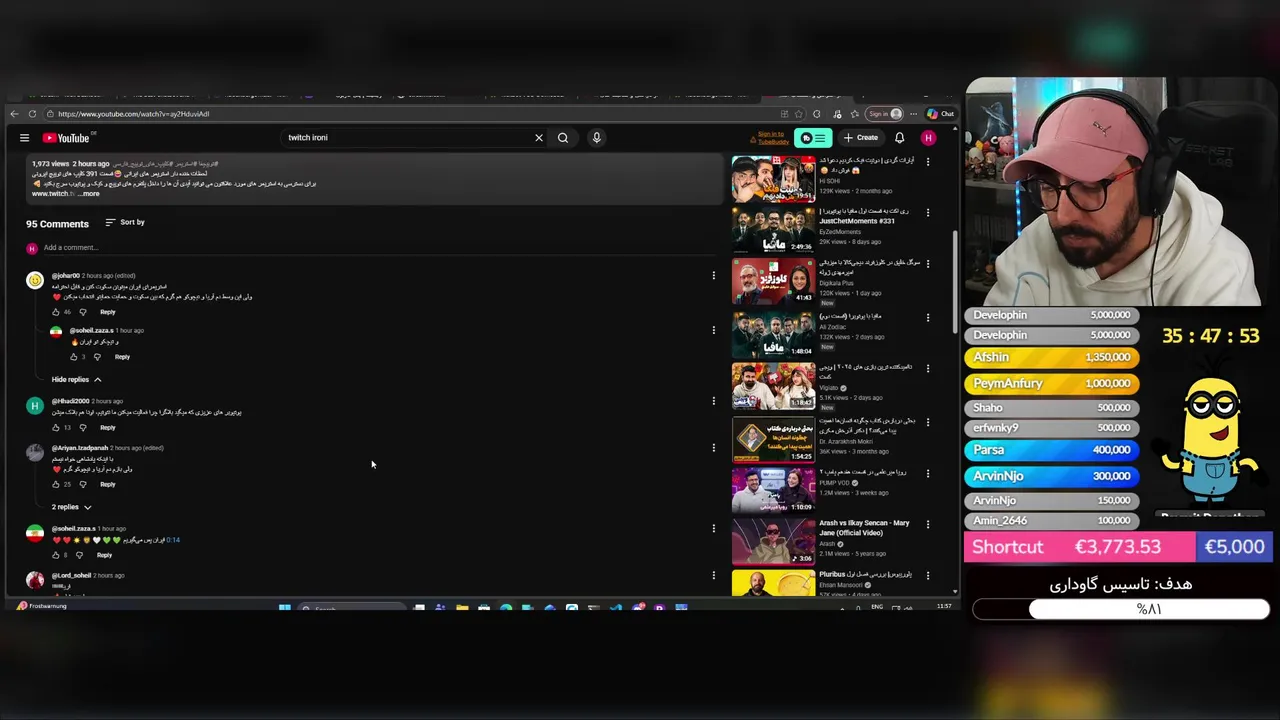Open the TubeBuddy menu button
The width and height of the screenshot is (1280, 720).
813,138
